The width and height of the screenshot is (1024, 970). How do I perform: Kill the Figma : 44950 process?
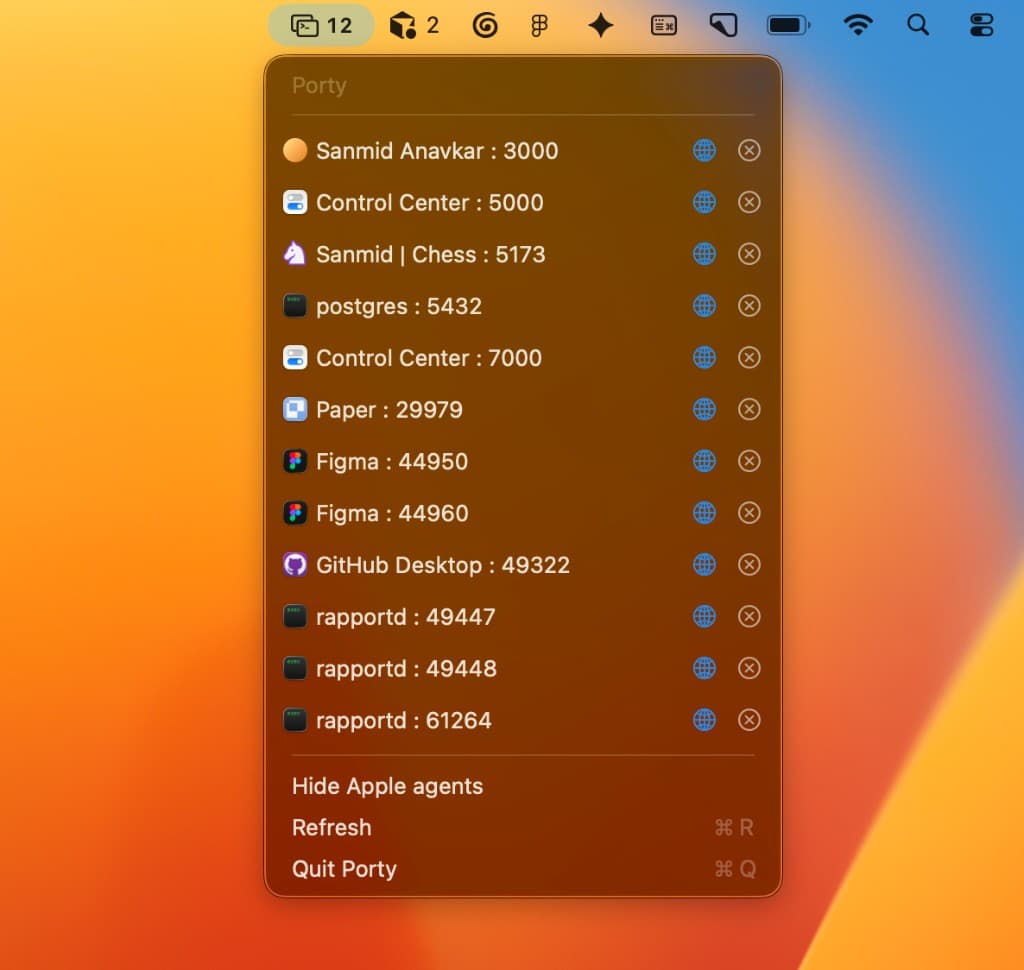748,461
